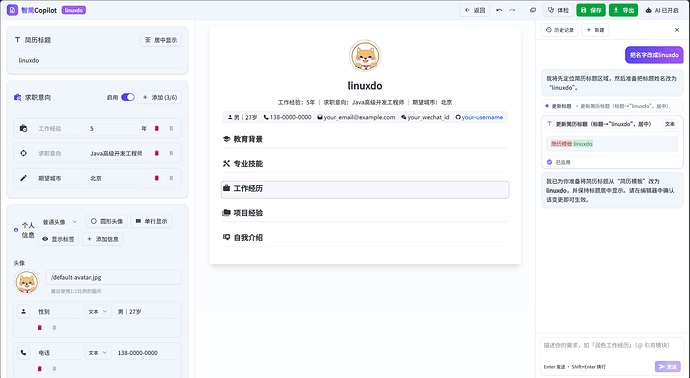The image size is (690, 378).
Task: Open the 普通头像 avatar style dropdown
Action: pyautogui.click(x=59, y=222)
